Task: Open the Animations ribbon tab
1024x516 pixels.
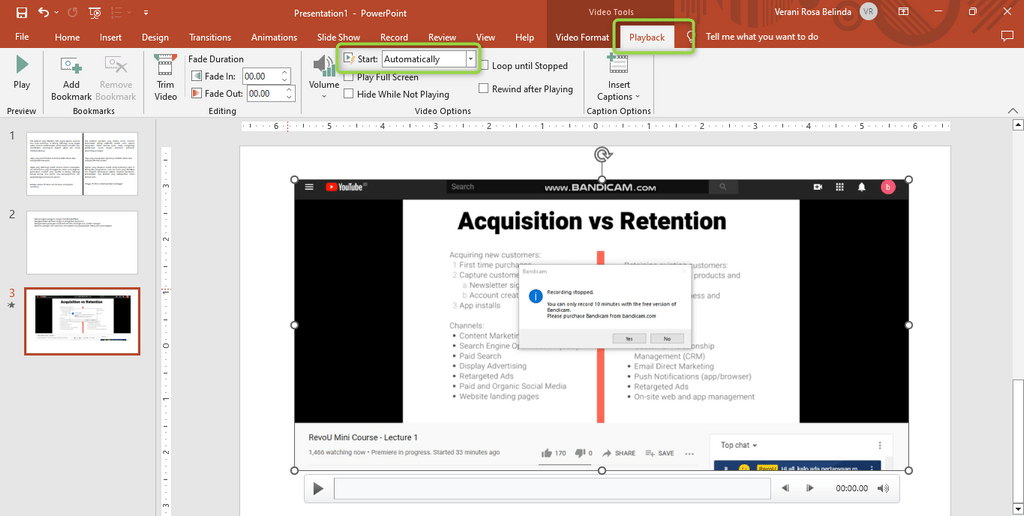Action: (274, 37)
